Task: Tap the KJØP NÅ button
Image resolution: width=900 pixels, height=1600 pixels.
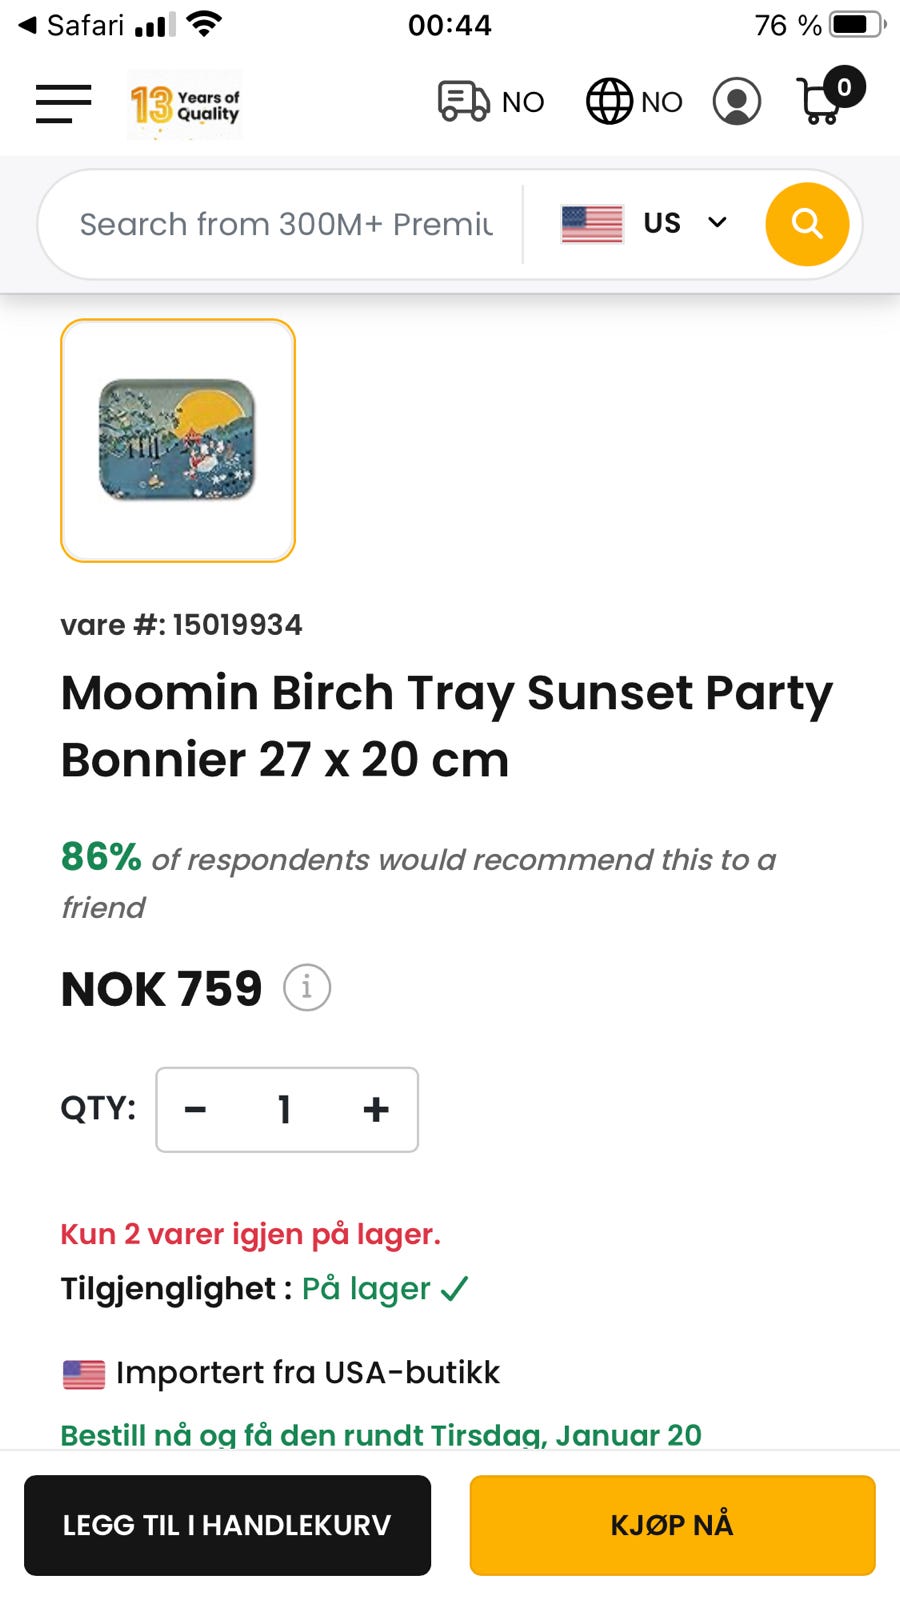Action: [x=672, y=1525]
